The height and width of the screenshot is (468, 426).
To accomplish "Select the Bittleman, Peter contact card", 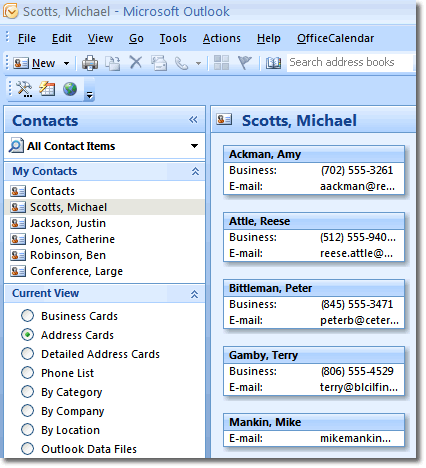I will click(314, 304).
